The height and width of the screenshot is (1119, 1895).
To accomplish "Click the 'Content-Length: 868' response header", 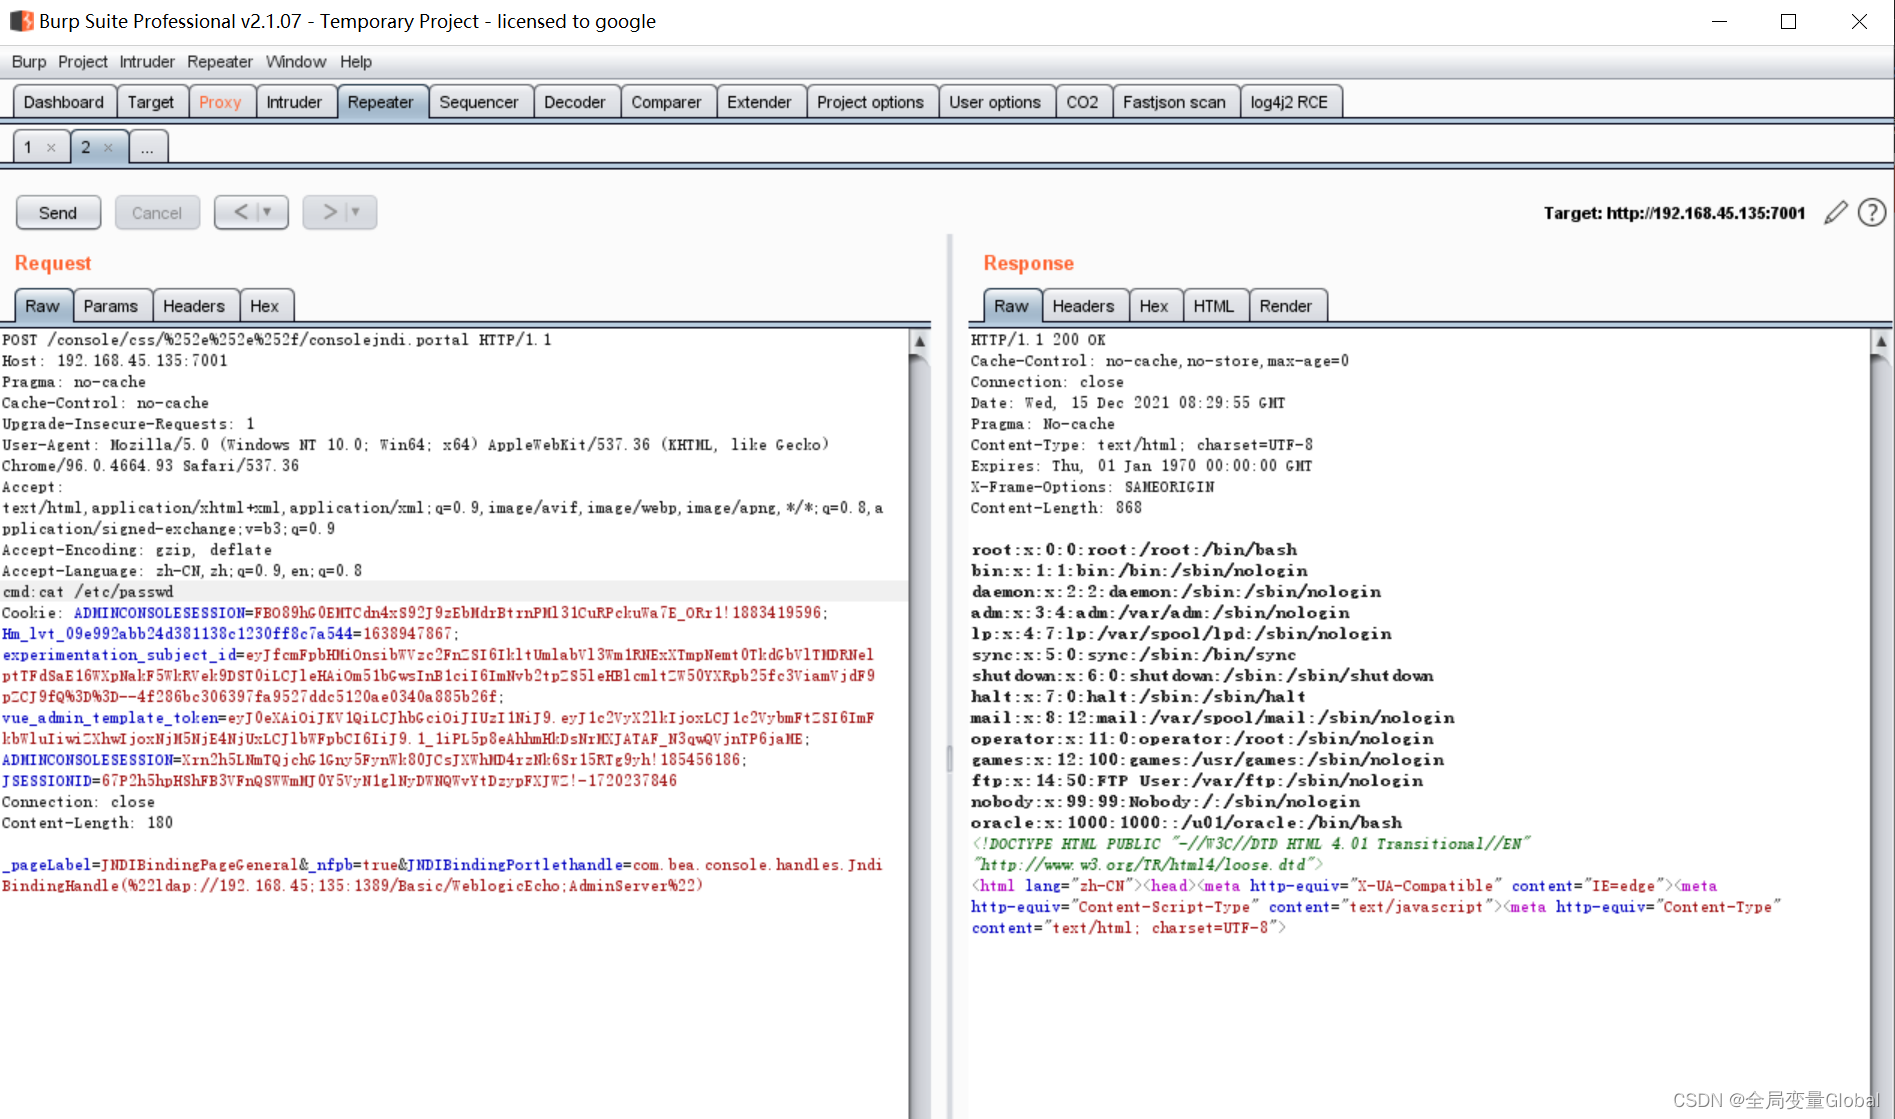I will [x=1056, y=508].
